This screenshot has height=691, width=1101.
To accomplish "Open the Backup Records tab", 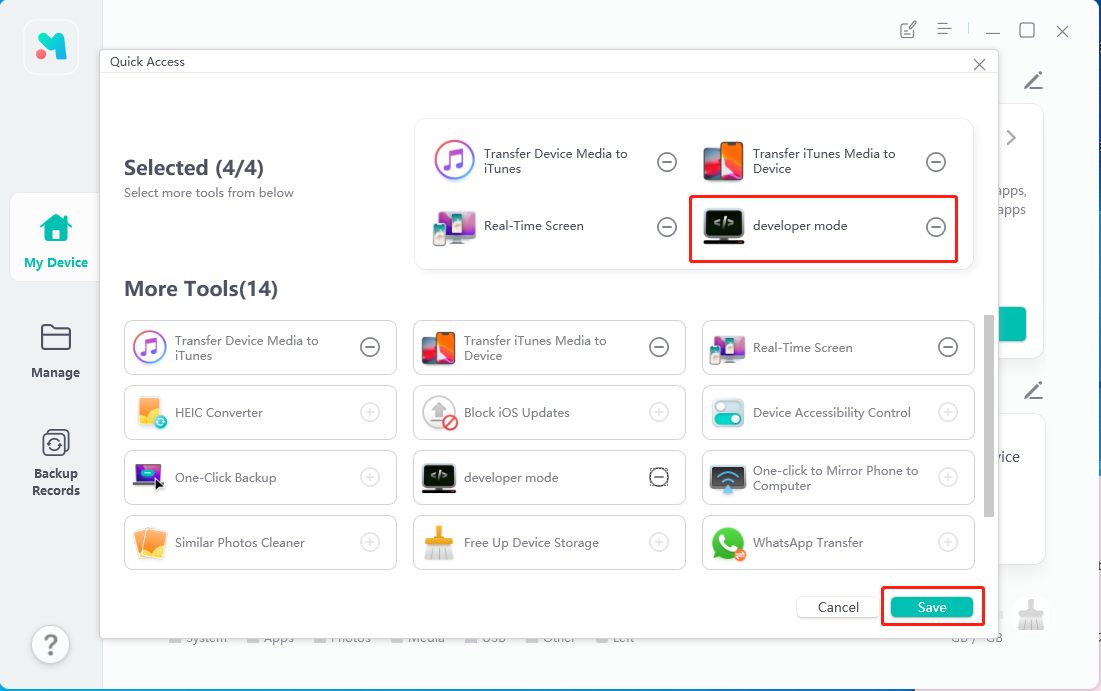I will point(55,463).
